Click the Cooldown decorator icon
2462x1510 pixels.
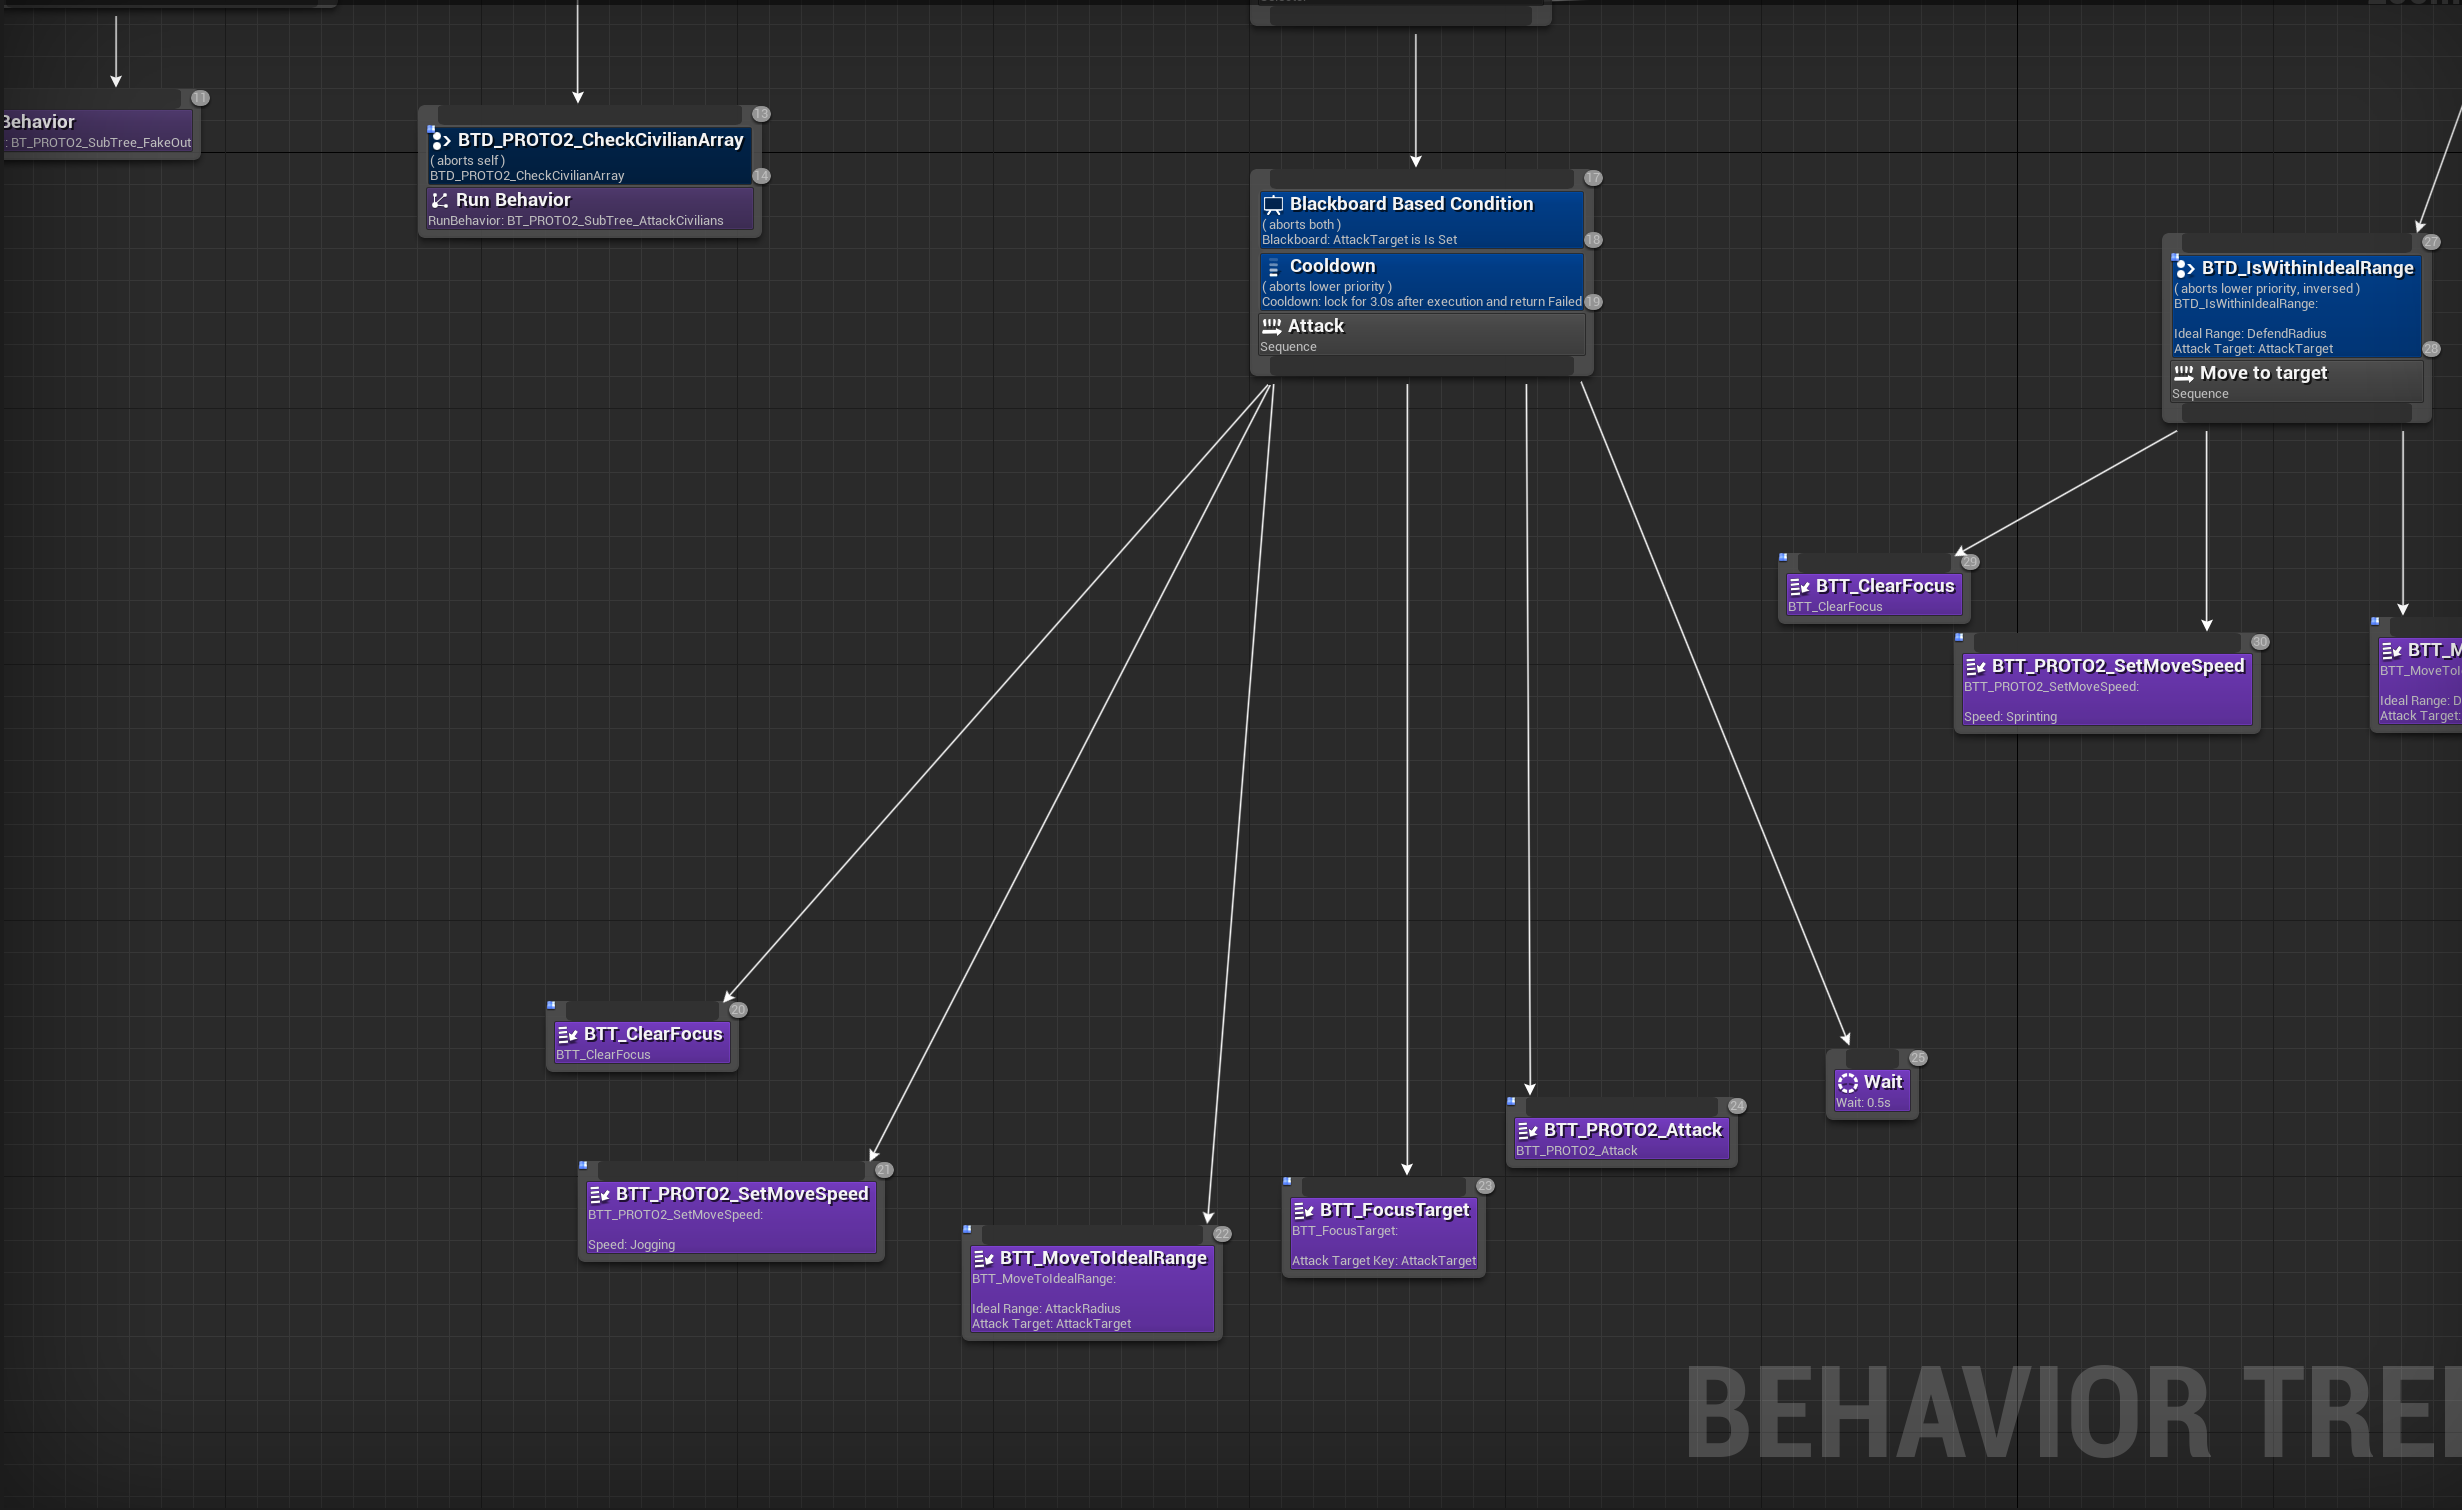click(x=1273, y=267)
